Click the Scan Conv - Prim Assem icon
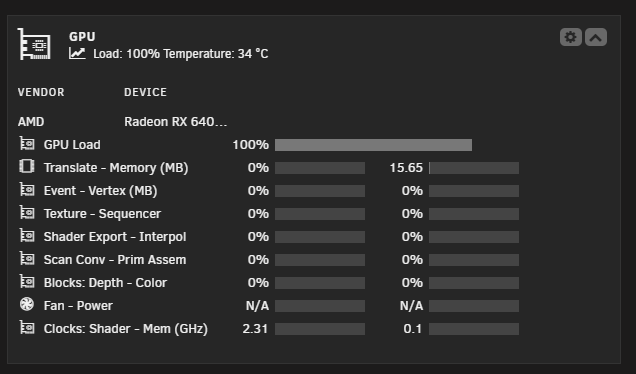Viewport: 636px width, 374px height. pos(27,259)
